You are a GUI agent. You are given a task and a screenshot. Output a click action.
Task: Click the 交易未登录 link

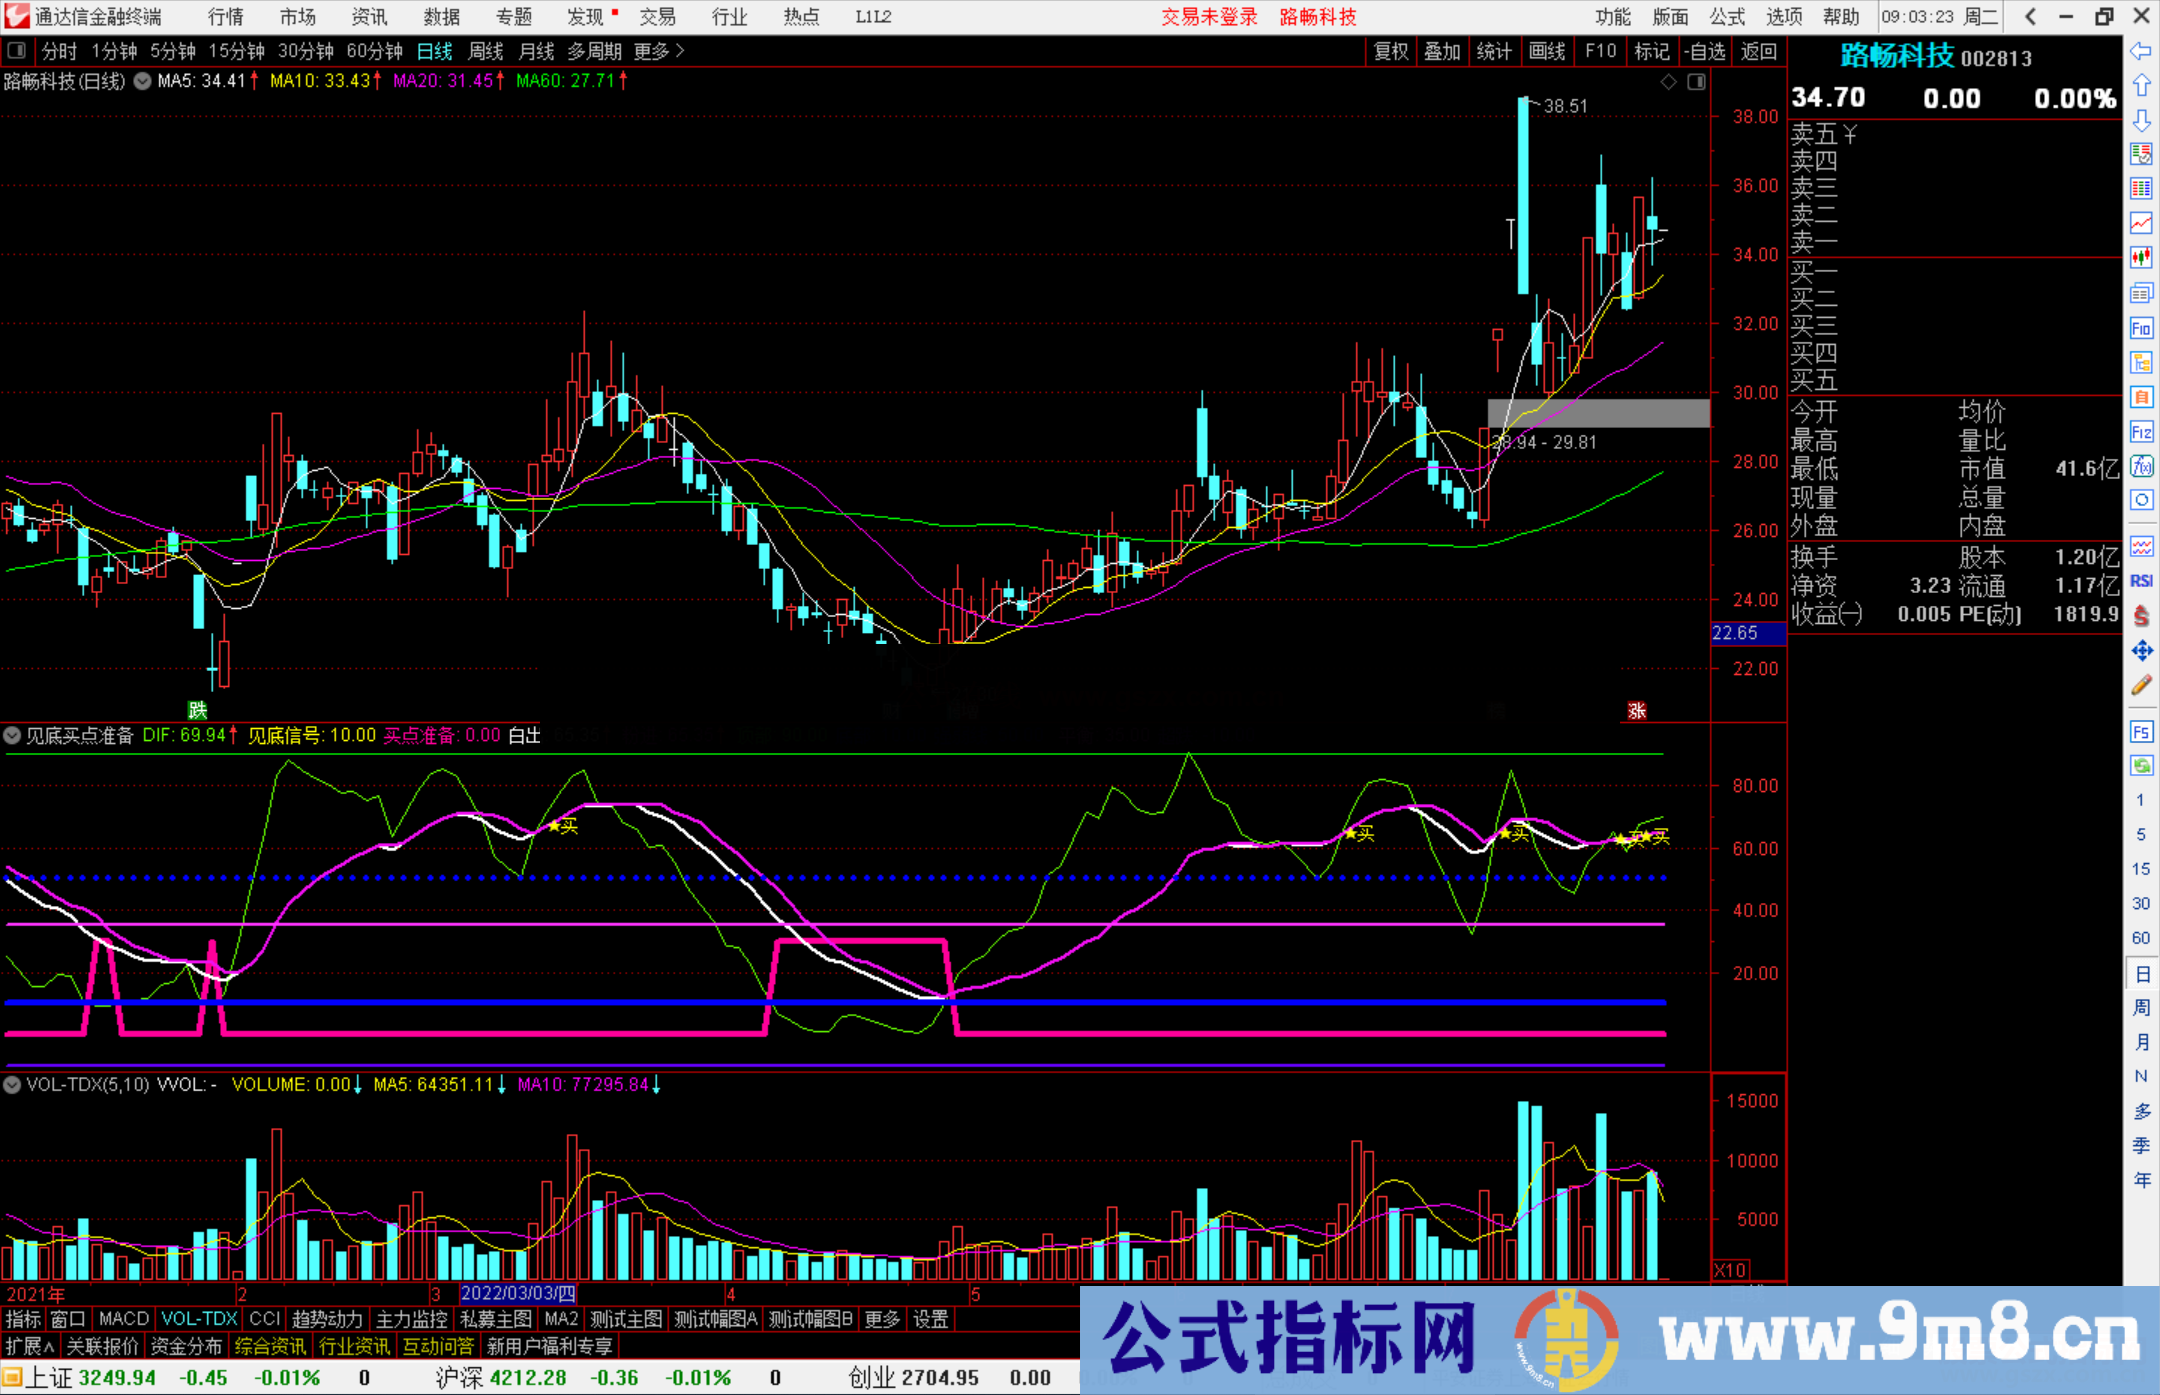click(1208, 17)
